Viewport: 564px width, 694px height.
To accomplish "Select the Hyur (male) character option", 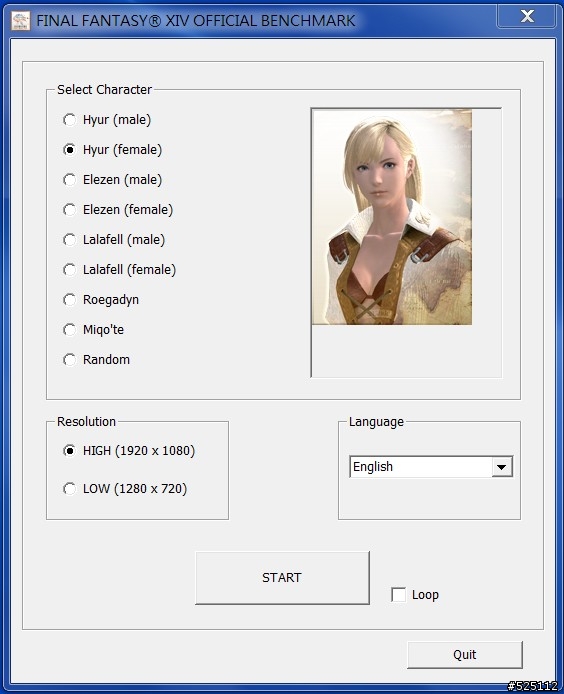I will (x=107, y=120).
